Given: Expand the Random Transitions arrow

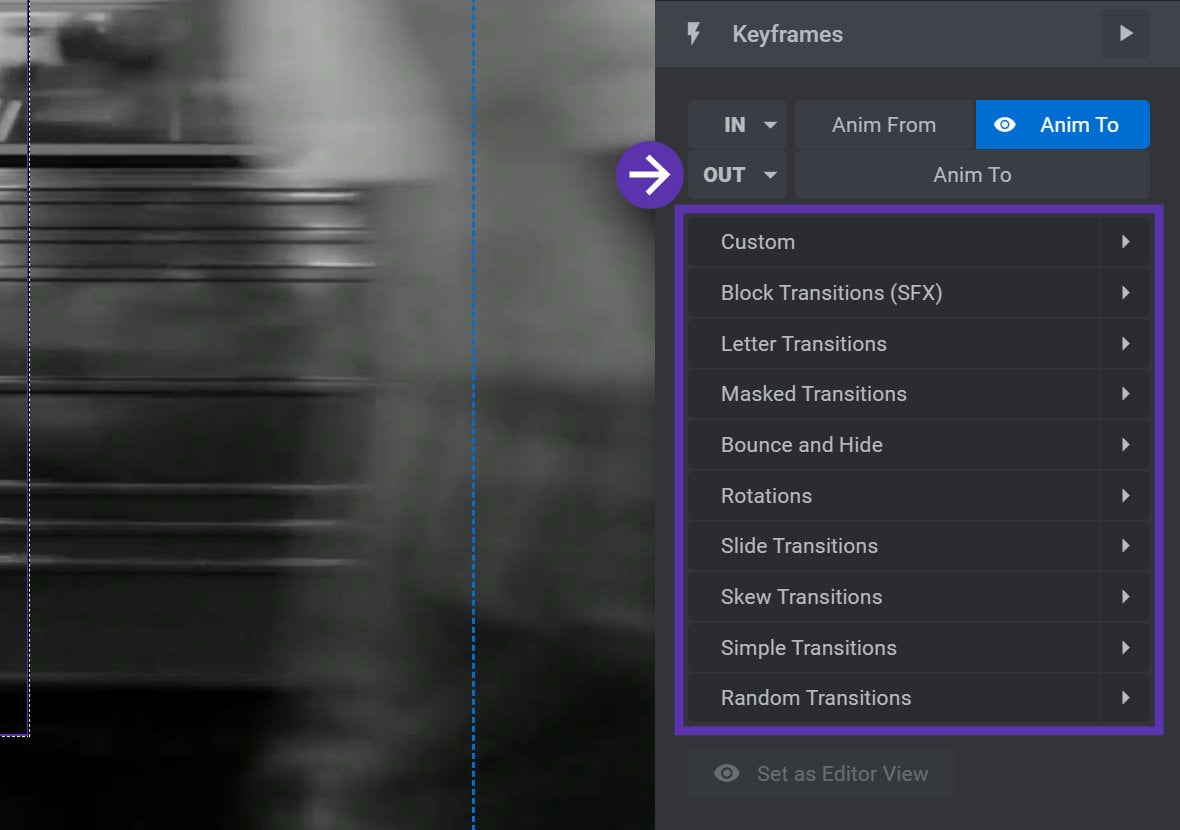Looking at the screenshot, I should pos(1125,698).
